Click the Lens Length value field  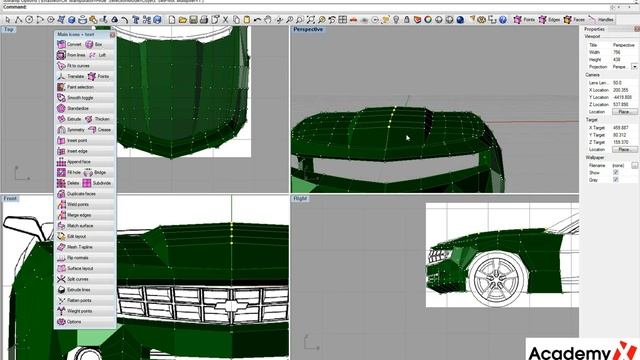[x=624, y=82]
